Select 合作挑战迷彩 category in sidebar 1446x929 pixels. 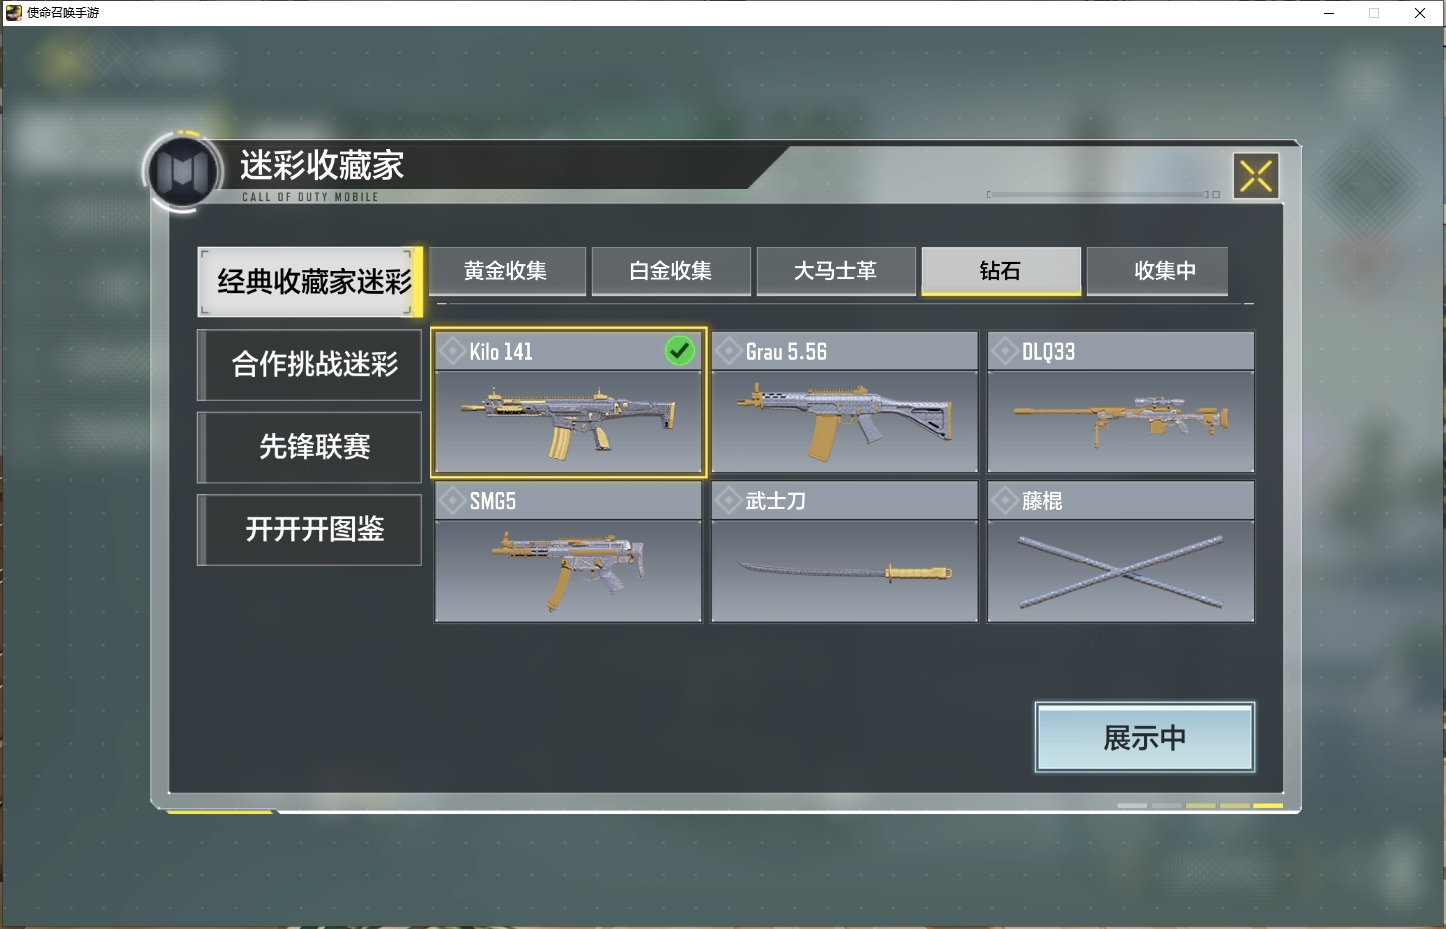coord(310,365)
